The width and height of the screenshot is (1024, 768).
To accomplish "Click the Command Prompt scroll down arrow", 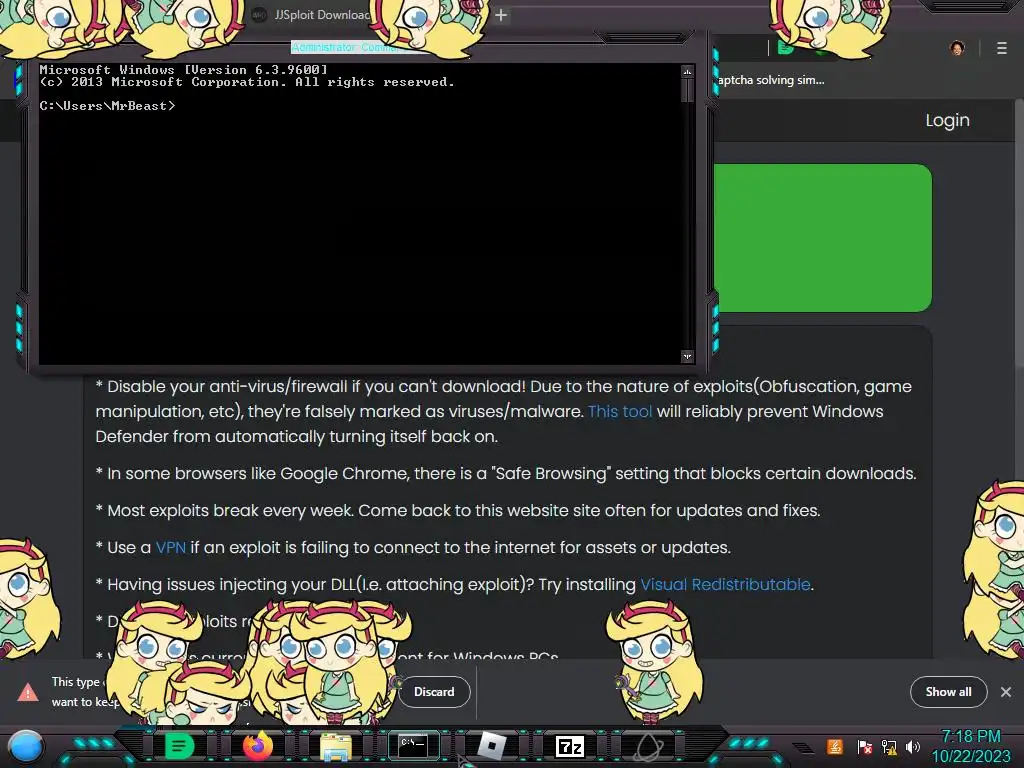I will [x=687, y=357].
